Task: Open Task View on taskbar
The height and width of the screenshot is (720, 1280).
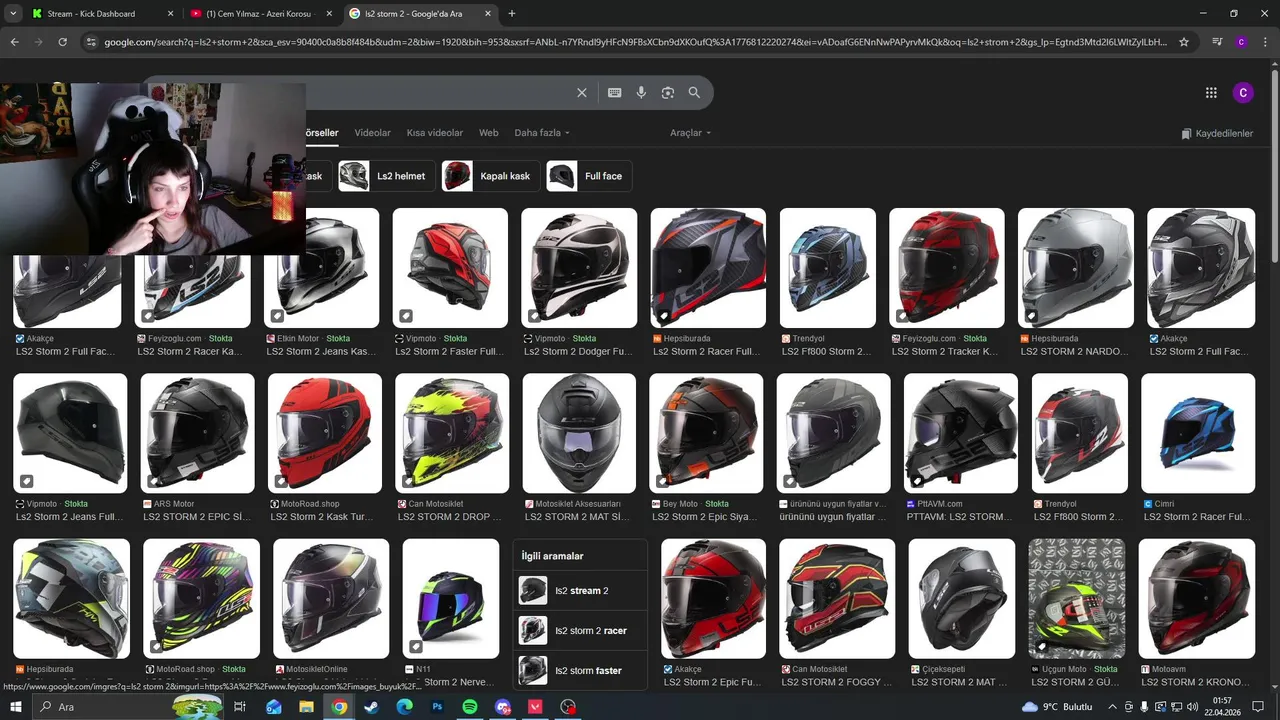Action: coord(240,707)
